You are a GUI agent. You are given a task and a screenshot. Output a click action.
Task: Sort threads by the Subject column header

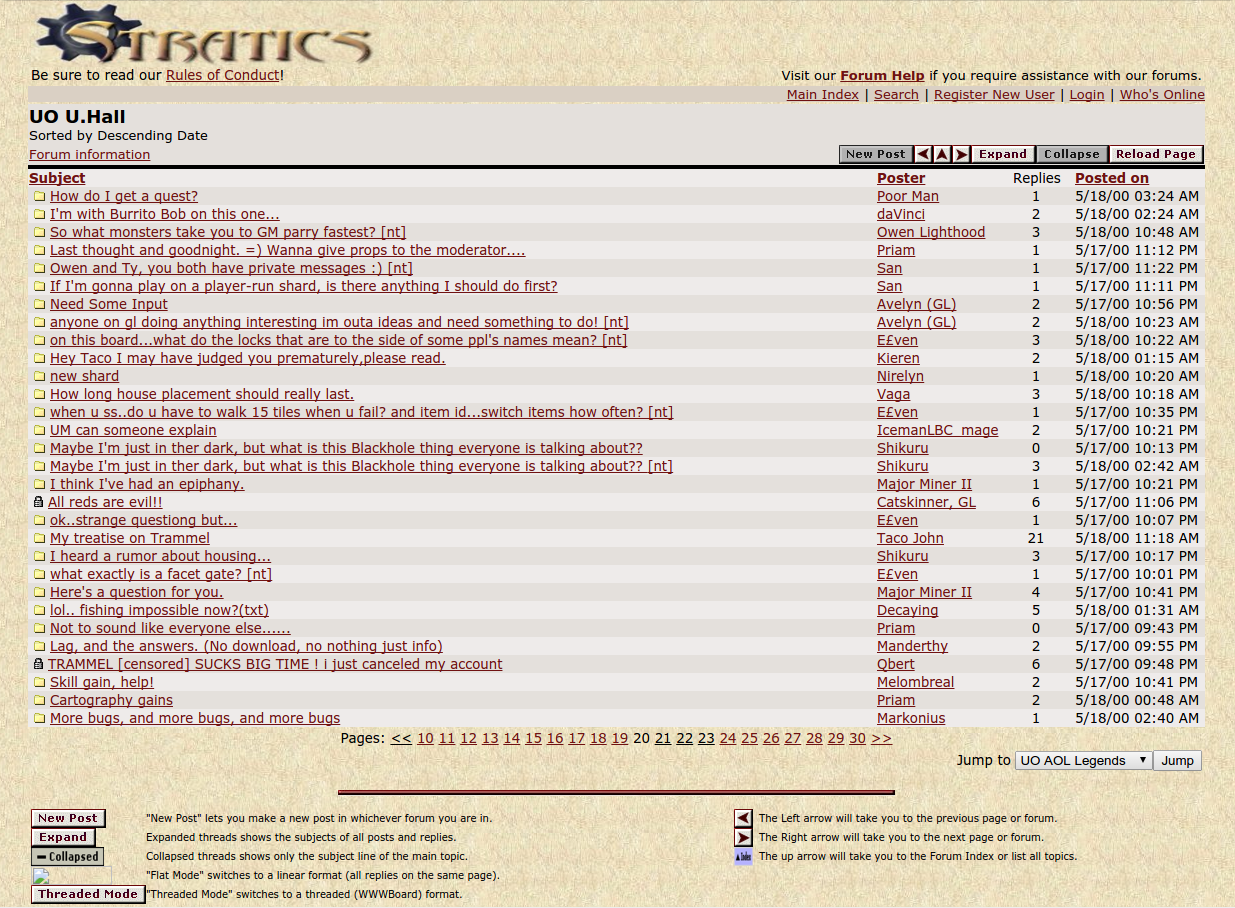[57, 178]
